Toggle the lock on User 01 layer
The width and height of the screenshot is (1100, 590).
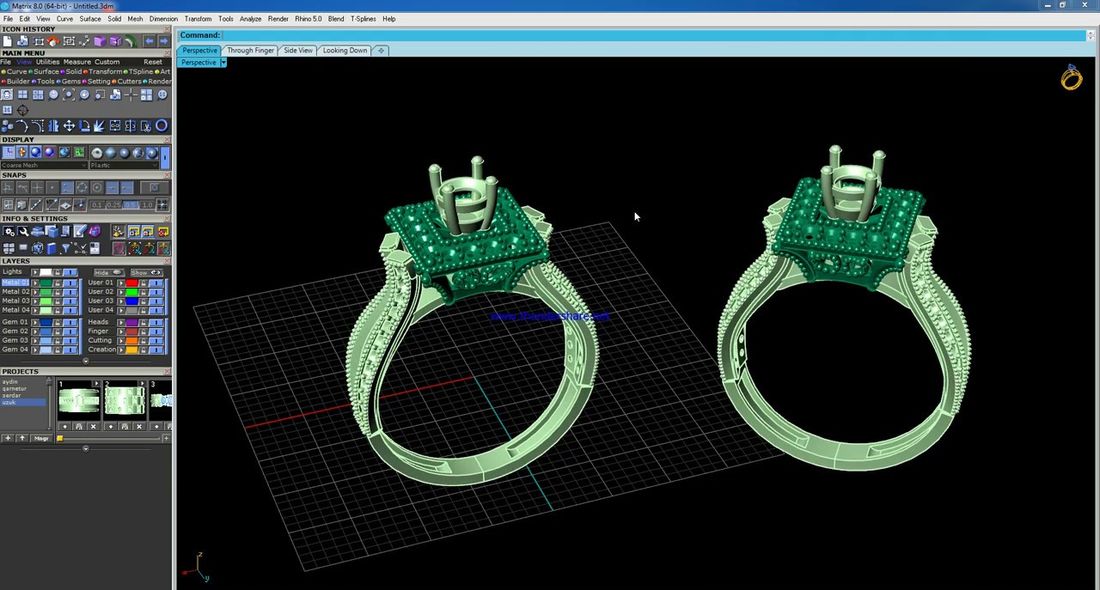point(144,283)
